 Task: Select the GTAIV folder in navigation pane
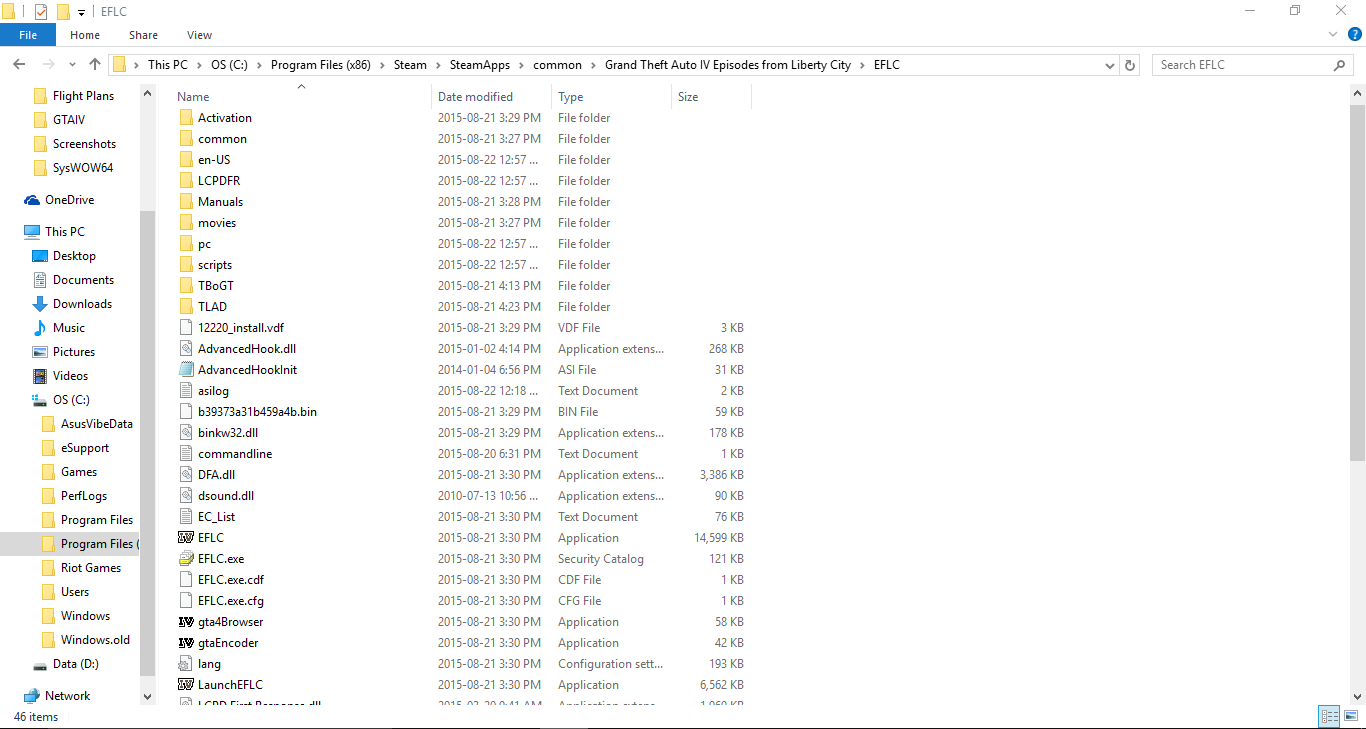point(69,120)
